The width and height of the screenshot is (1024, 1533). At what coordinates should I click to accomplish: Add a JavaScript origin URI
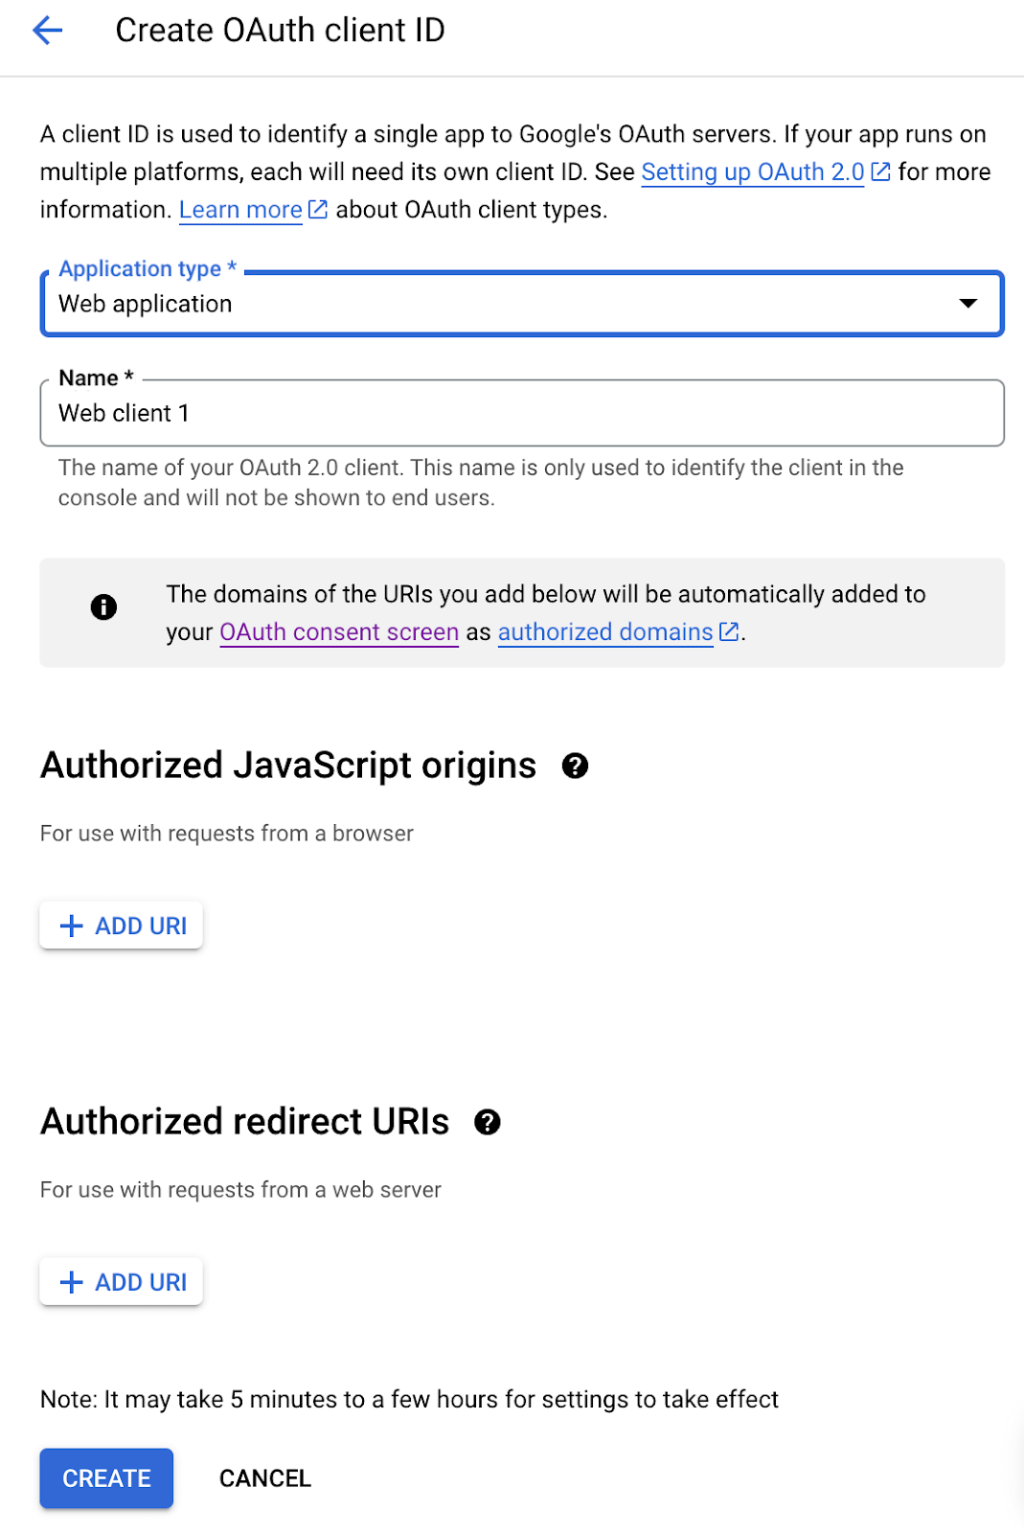(120, 925)
